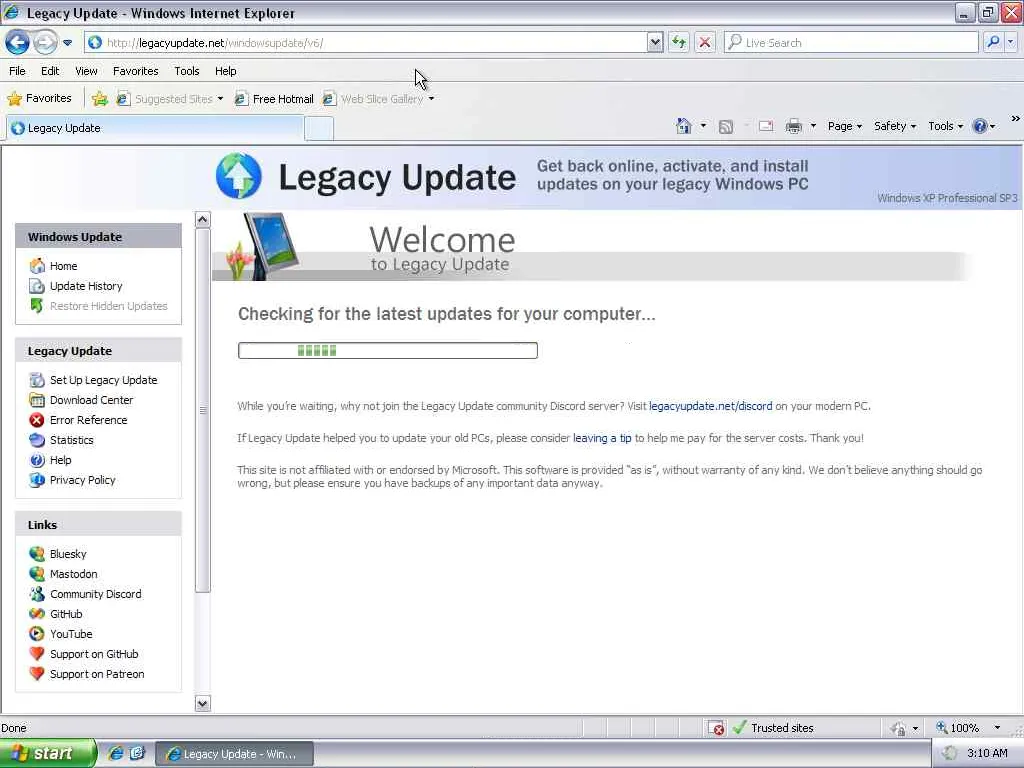
Task: Click the Community Discord people icon
Action: (x=37, y=594)
